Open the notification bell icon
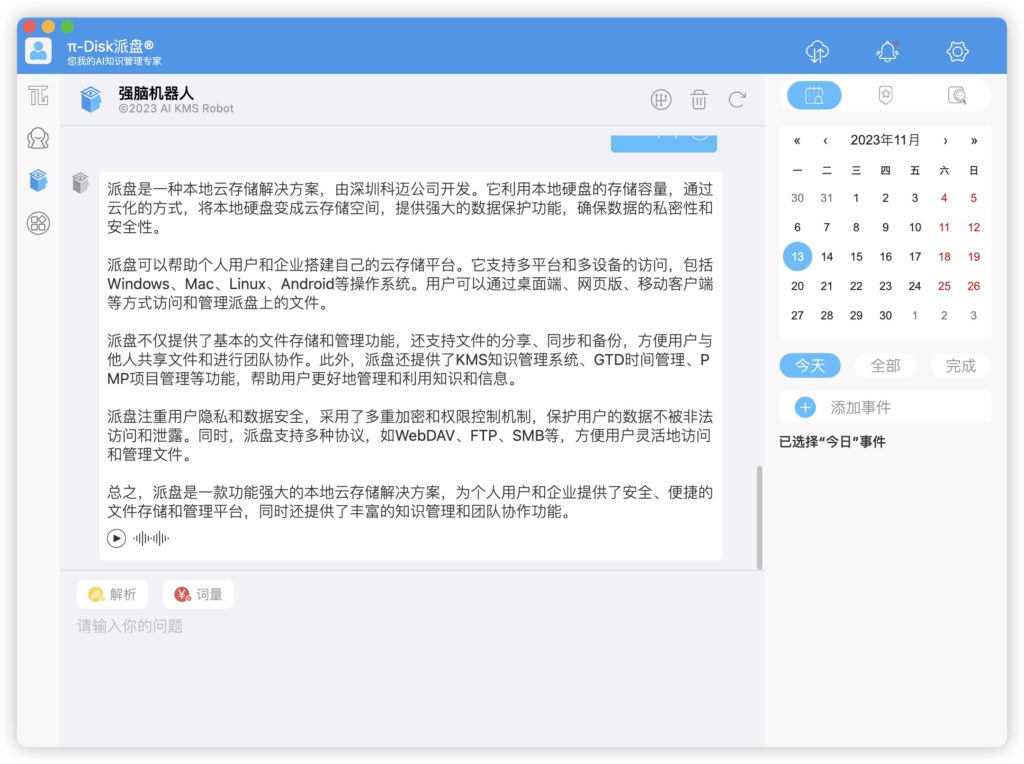This screenshot has width=1024, height=764. click(888, 51)
